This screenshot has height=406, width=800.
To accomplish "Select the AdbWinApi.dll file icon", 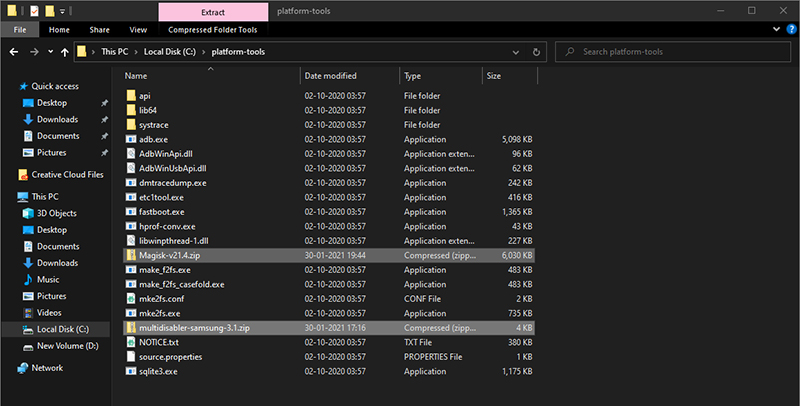I will pyautogui.click(x=131, y=154).
